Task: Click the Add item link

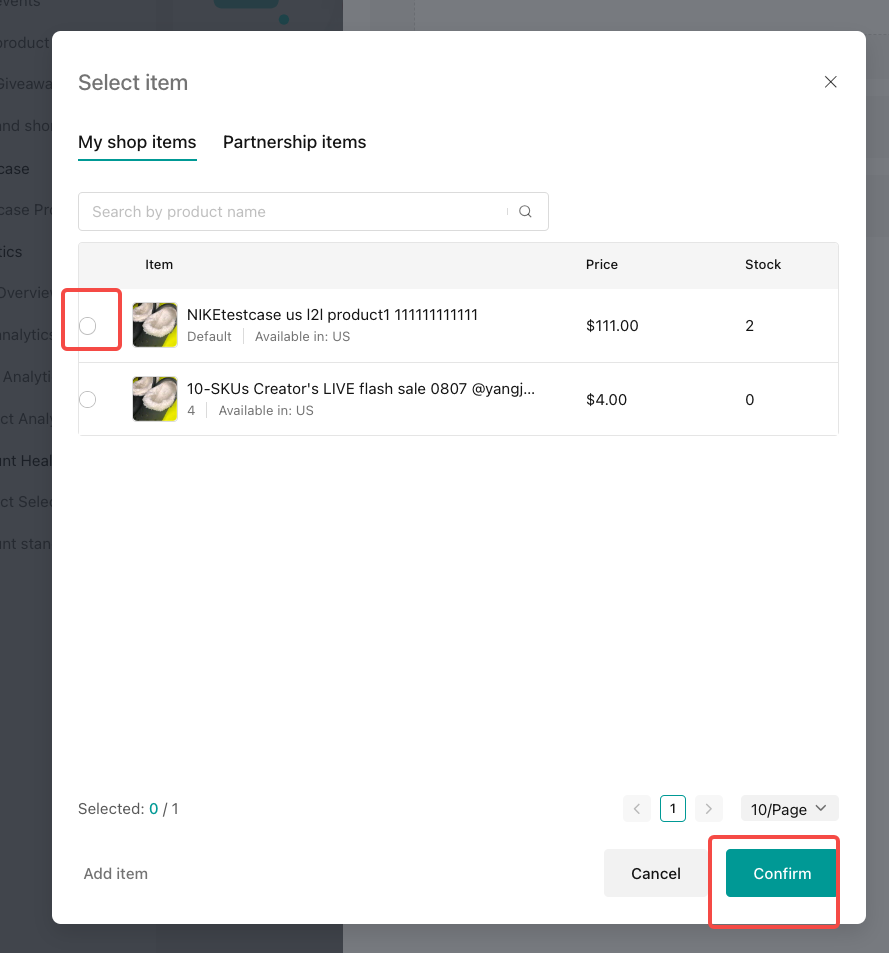Action: tap(116, 874)
